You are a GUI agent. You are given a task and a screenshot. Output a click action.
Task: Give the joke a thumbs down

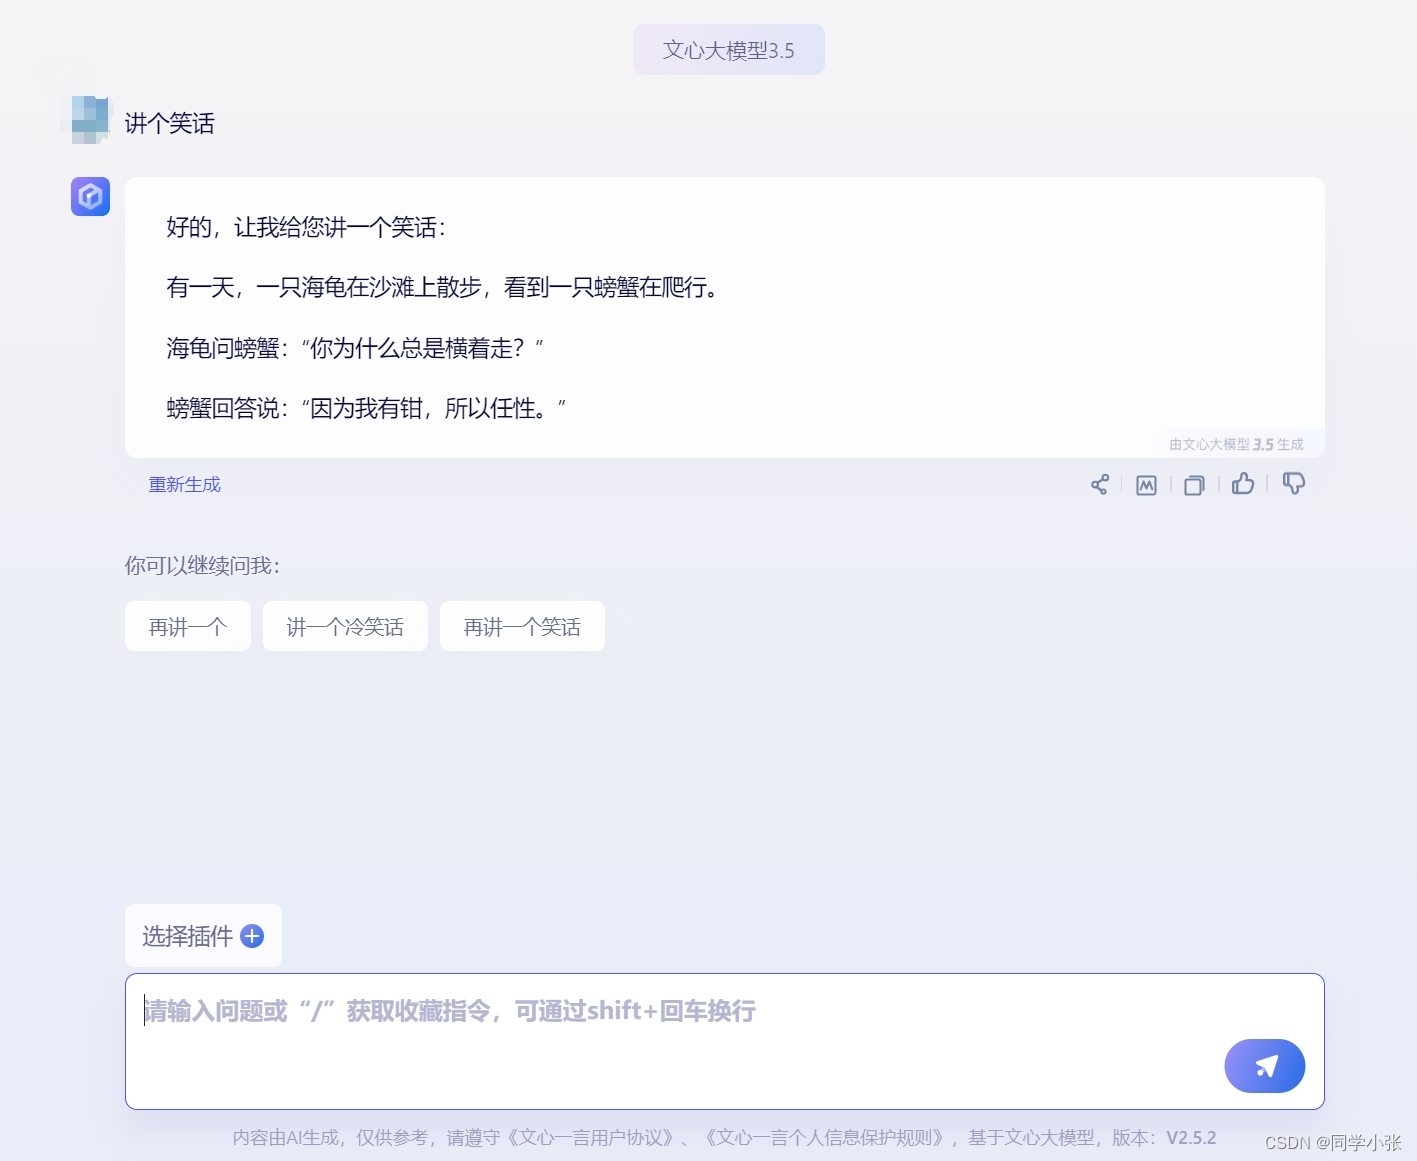click(x=1294, y=484)
